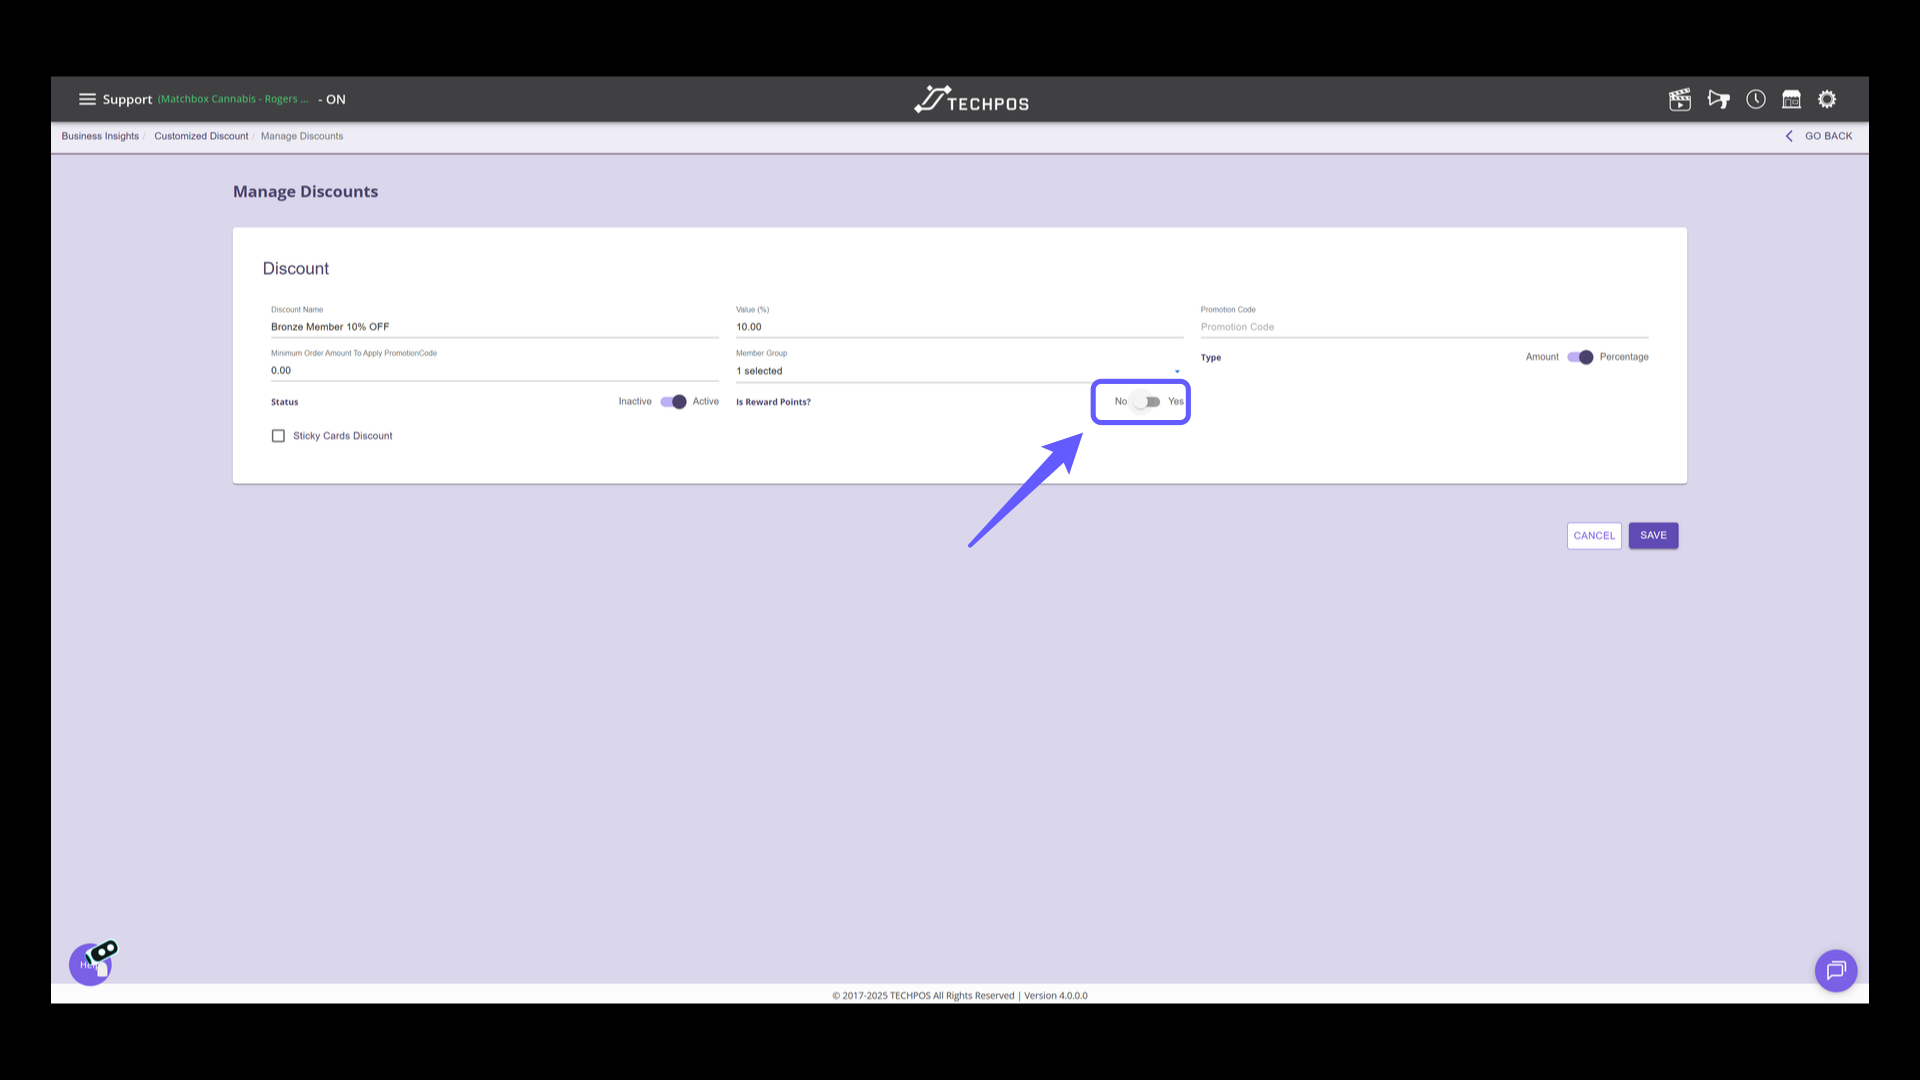Tick the Sticky Cards Discount checkbox
The width and height of the screenshot is (1920, 1080).
[278, 436]
